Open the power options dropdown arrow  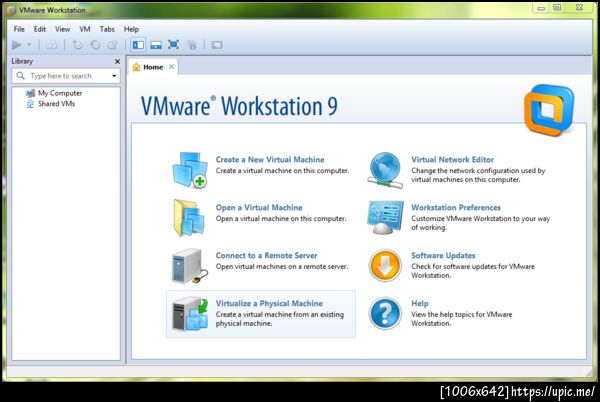coord(29,45)
